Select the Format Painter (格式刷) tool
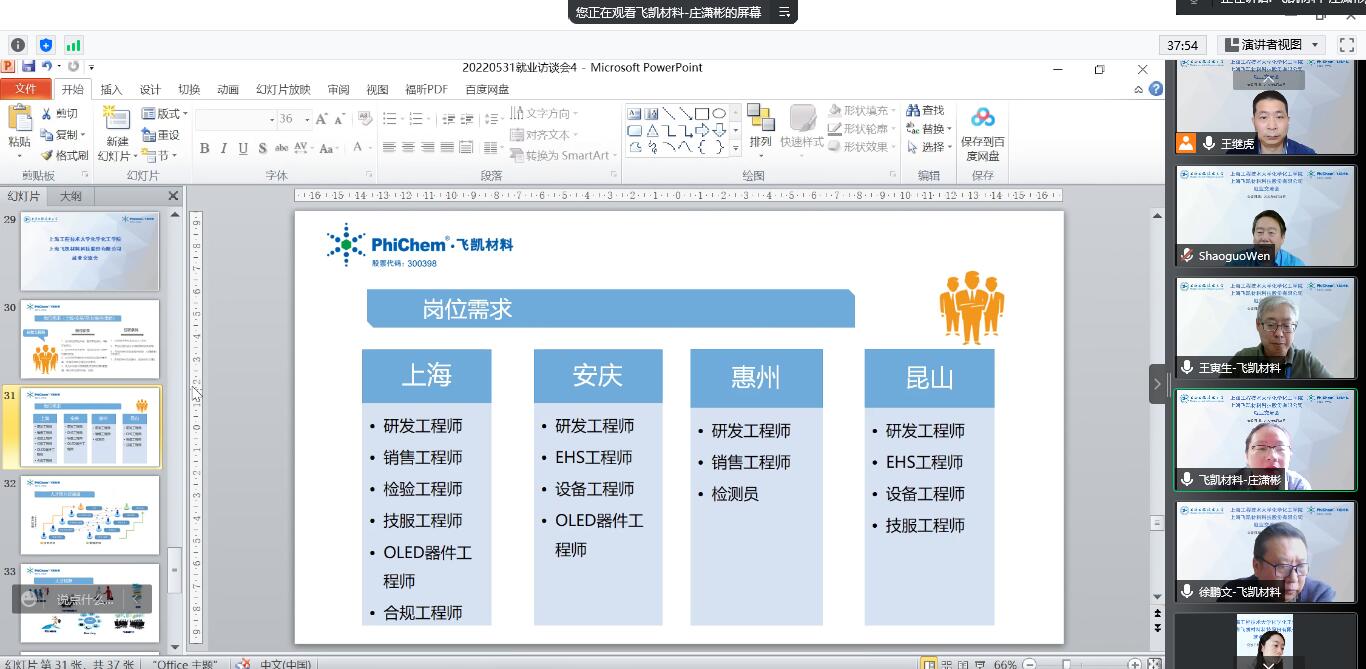1366x669 pixels. click(x=65, y=156)
